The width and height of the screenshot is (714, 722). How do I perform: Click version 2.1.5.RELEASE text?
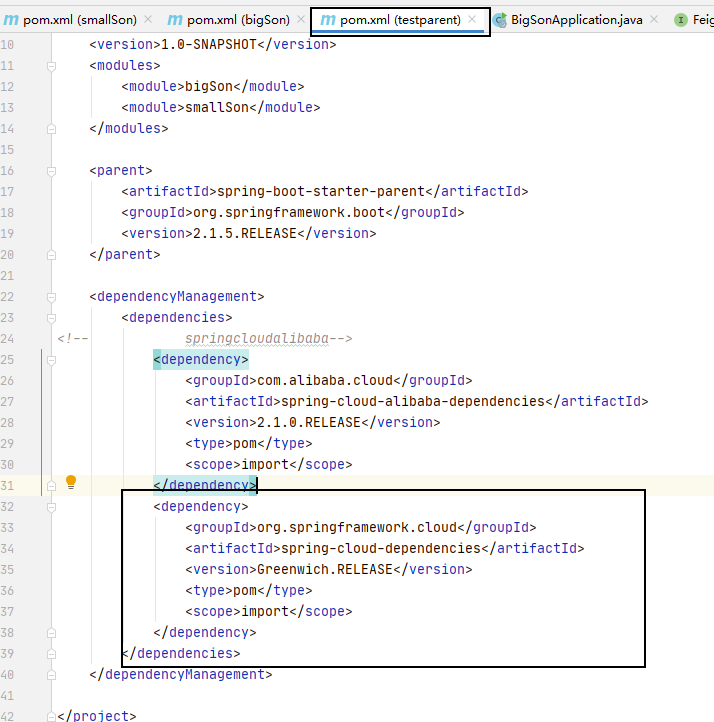(x=244, y=233)
